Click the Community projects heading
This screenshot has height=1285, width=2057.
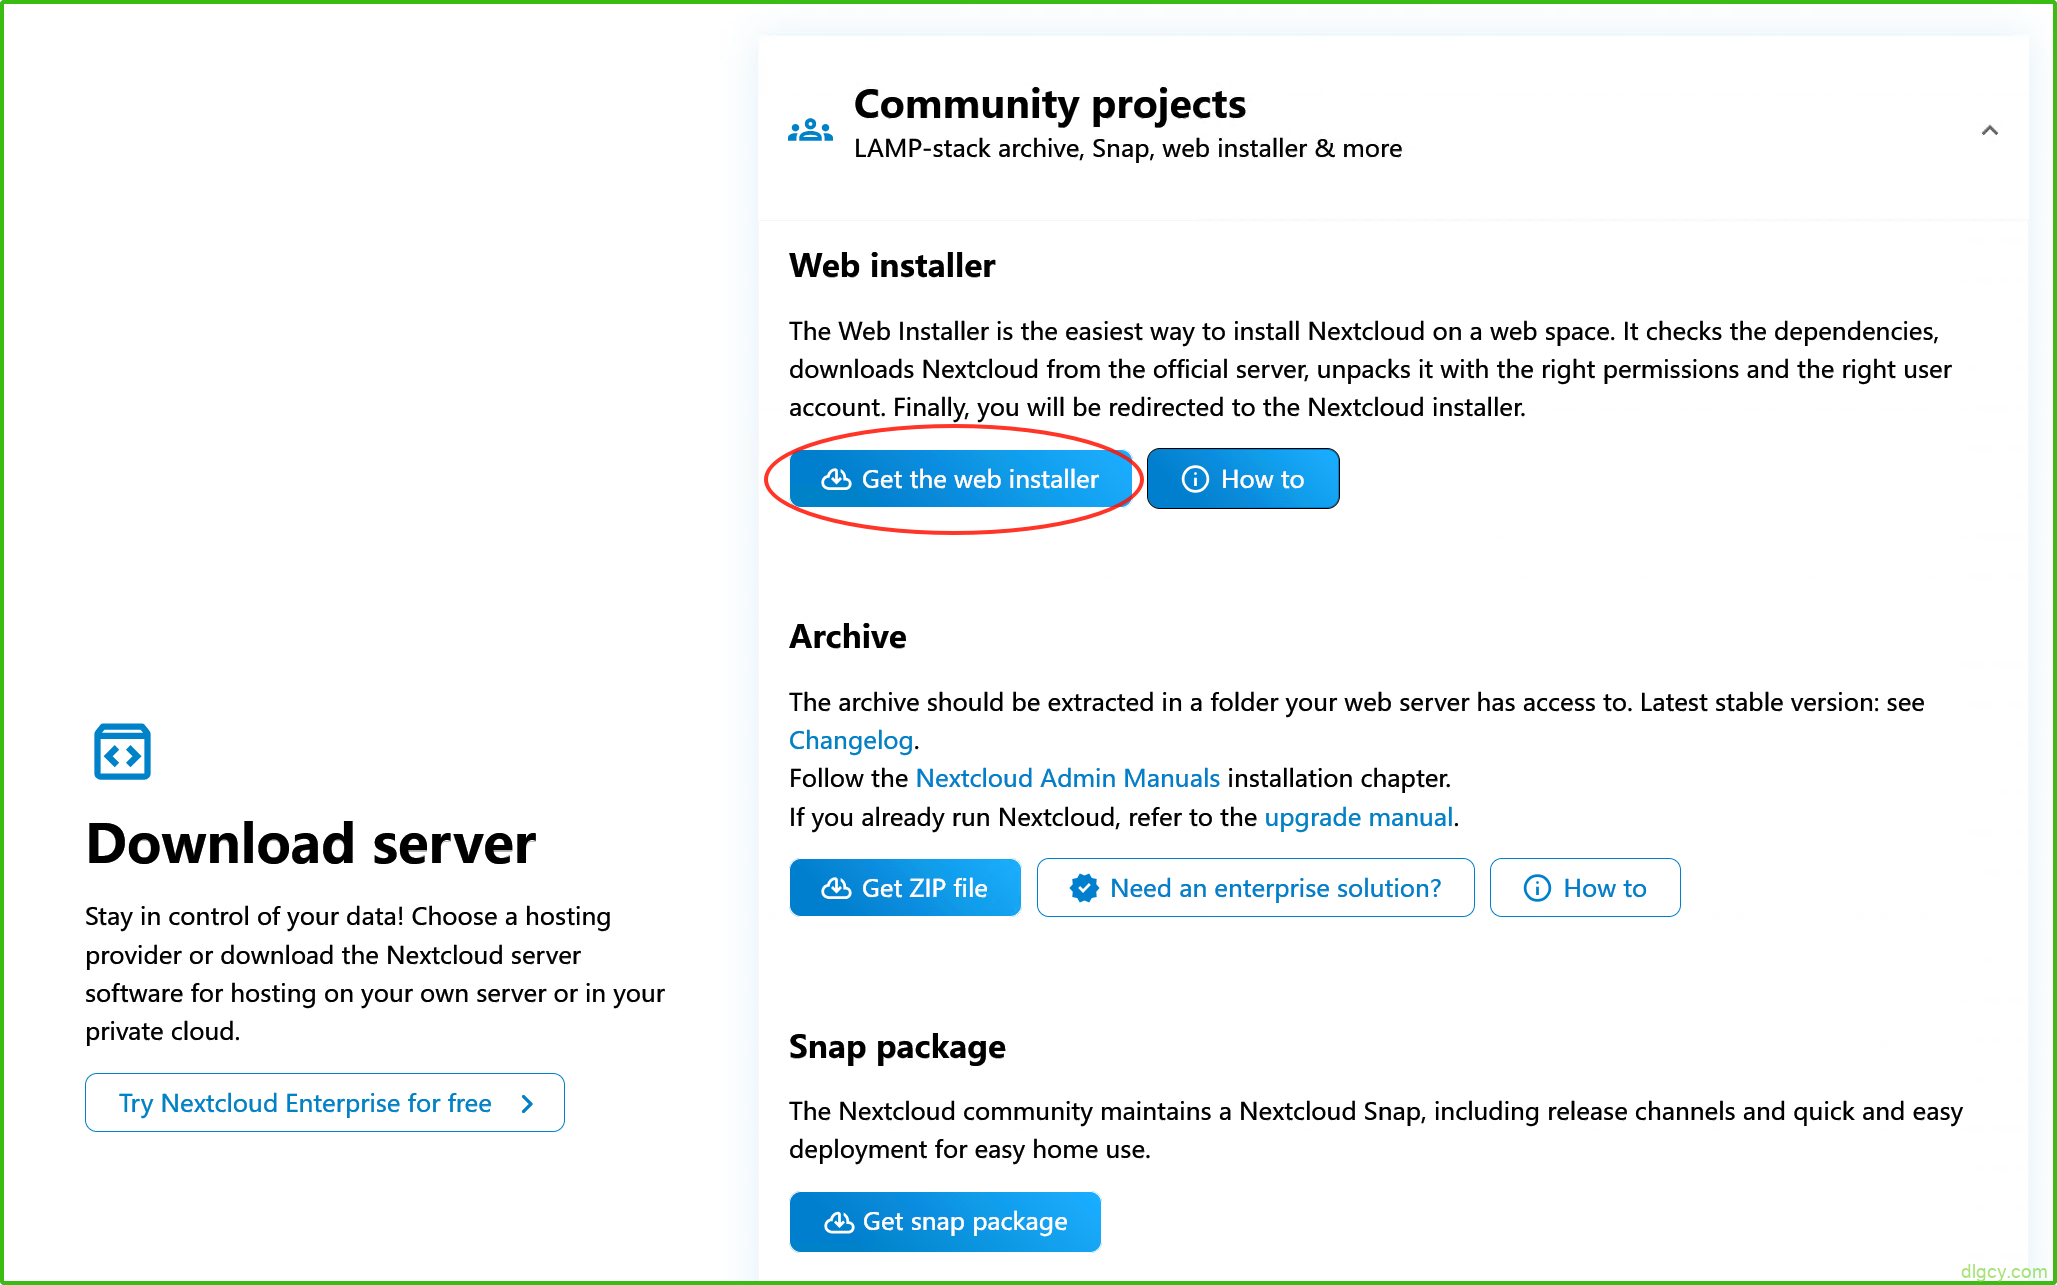tap(1049, 104)
